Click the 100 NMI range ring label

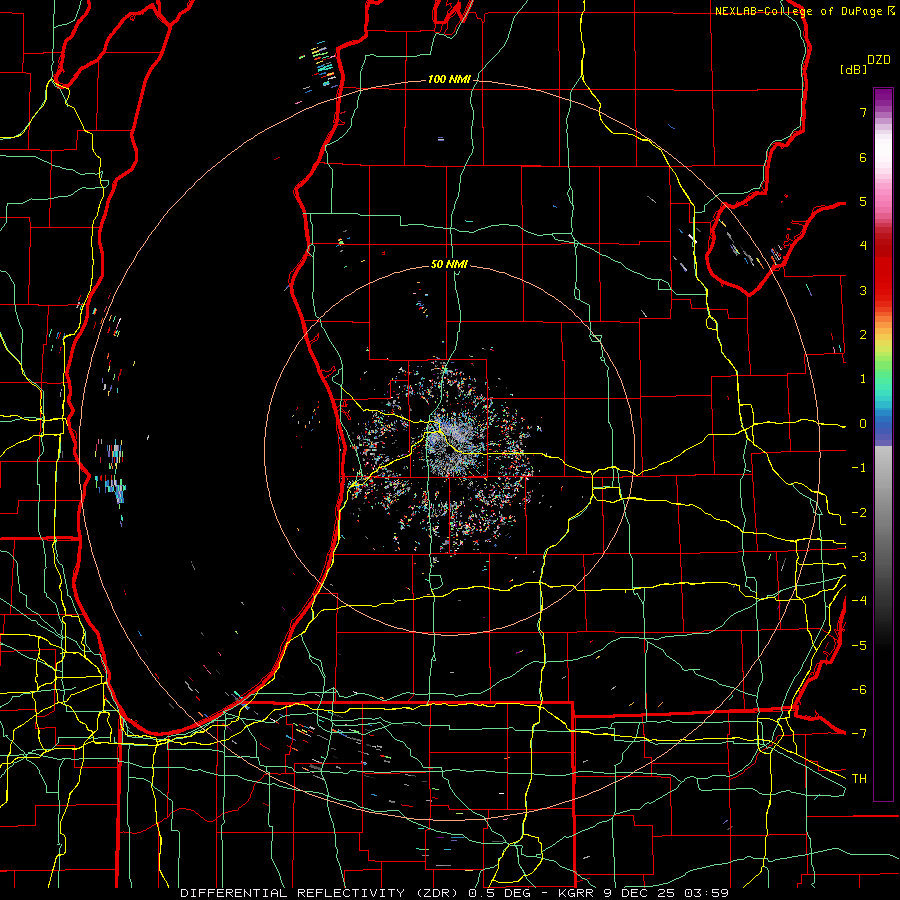click(x=449, y=79)
